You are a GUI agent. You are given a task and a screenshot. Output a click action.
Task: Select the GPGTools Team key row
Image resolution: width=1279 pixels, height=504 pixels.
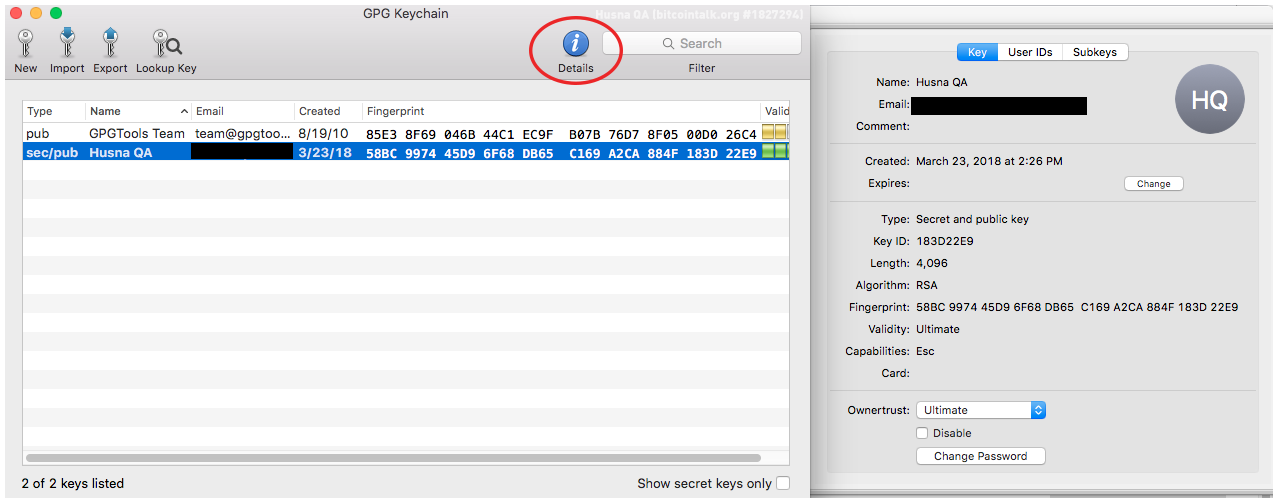[x=406, y=133]
